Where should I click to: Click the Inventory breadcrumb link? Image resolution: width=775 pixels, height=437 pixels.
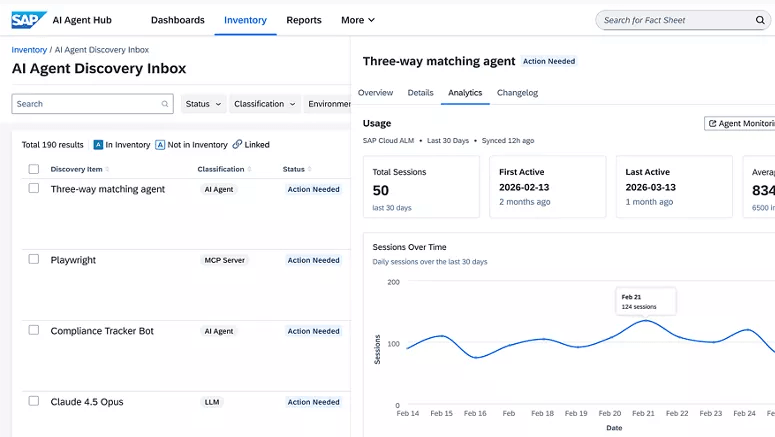coord(29,50)
